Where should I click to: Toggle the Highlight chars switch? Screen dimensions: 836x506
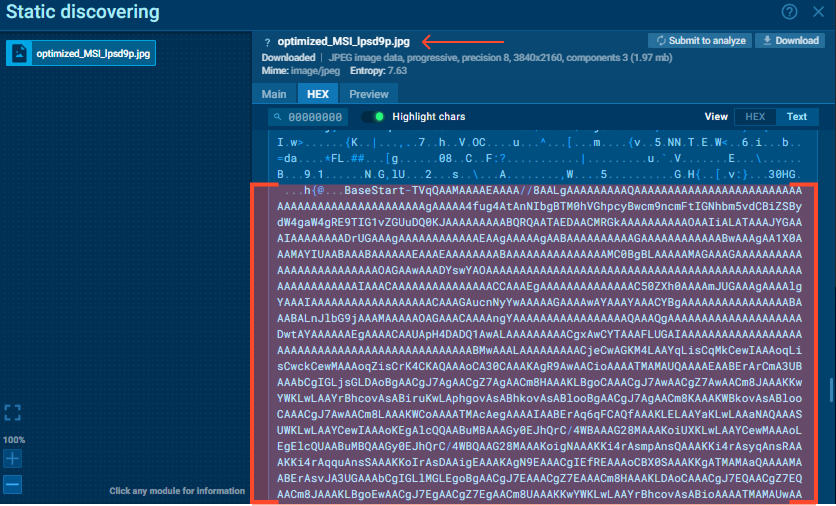tap(373, 117)
